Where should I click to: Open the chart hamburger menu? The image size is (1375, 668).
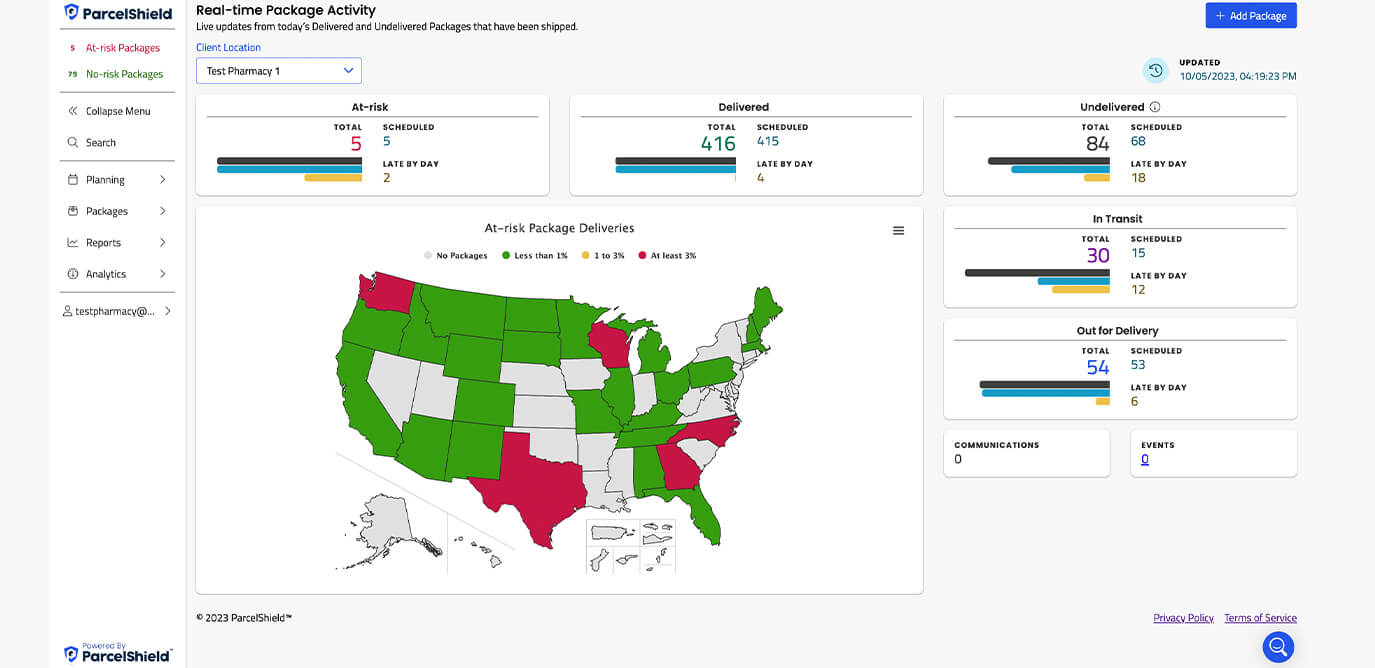(898, 231)
